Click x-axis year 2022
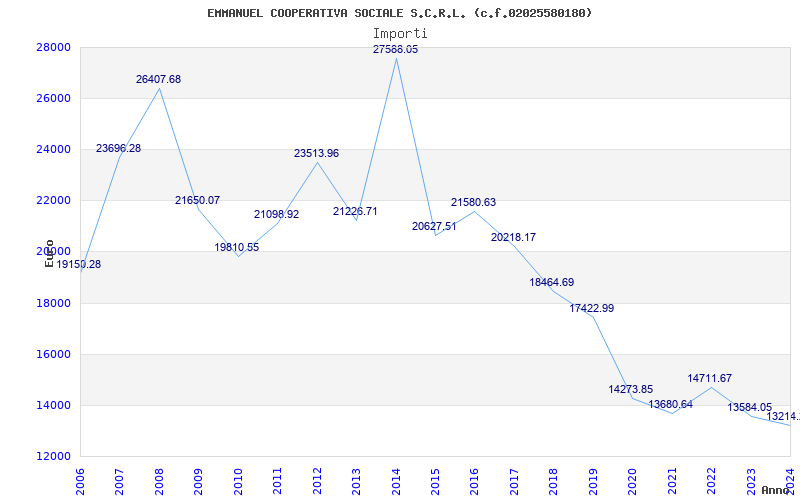 (x=711, y=481)
